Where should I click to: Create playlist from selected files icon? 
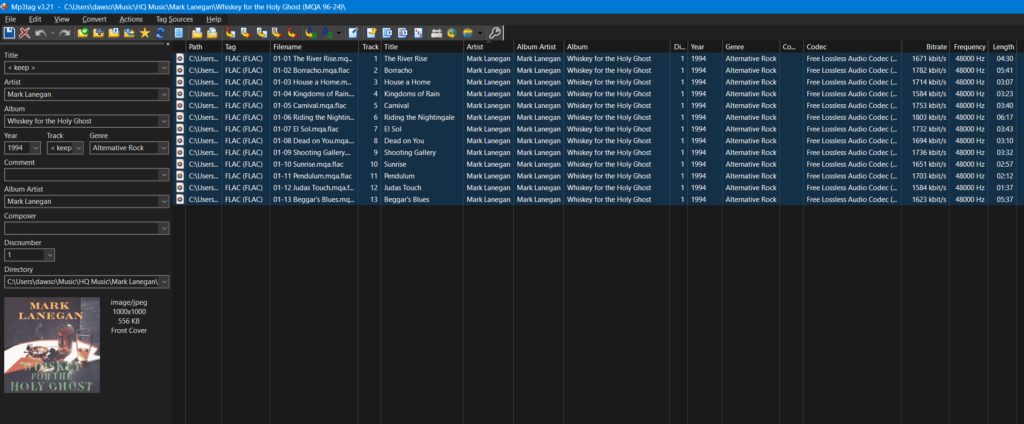(x=212, y=33)
